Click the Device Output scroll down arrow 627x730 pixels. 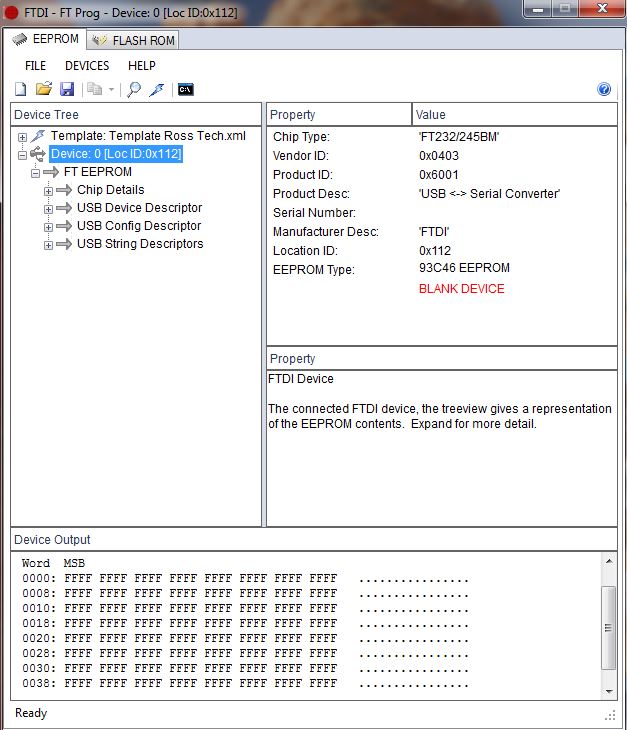point(609,692)
